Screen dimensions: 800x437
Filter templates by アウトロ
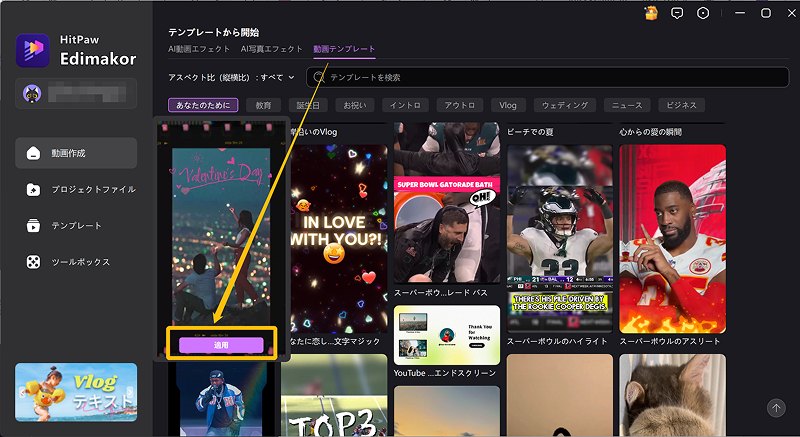(x=460, y=106)
